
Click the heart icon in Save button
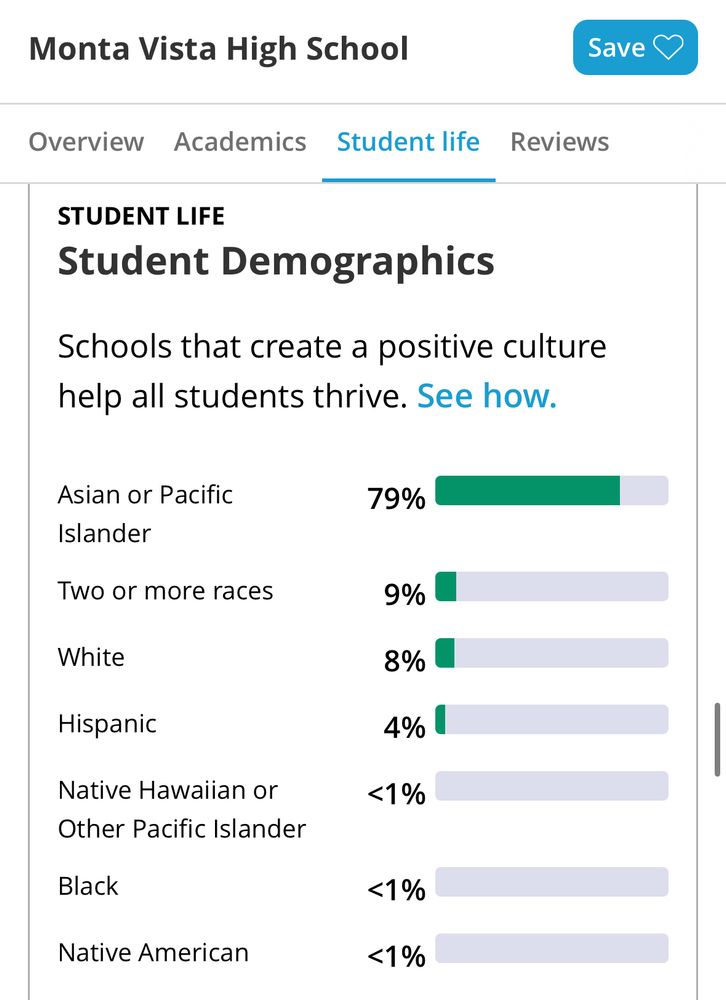pos(668,47)
